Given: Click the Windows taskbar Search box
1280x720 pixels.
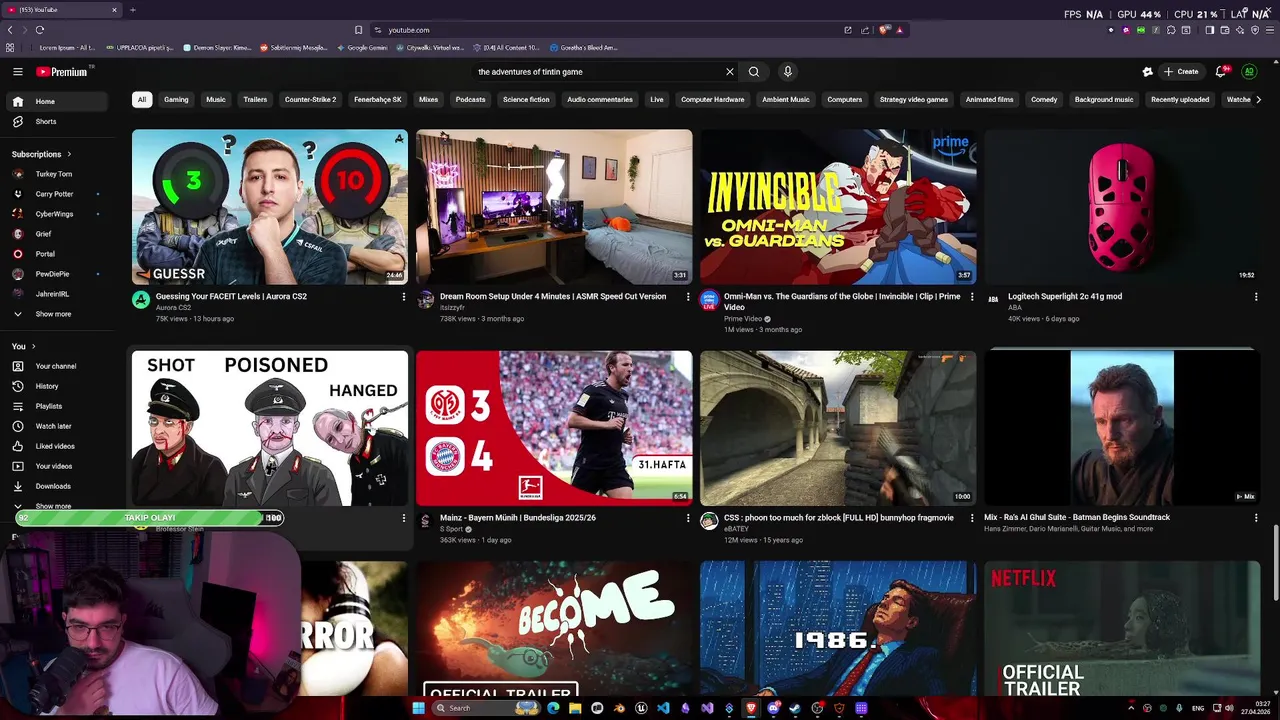Looking at the screenshot, I should click(487, 708).
